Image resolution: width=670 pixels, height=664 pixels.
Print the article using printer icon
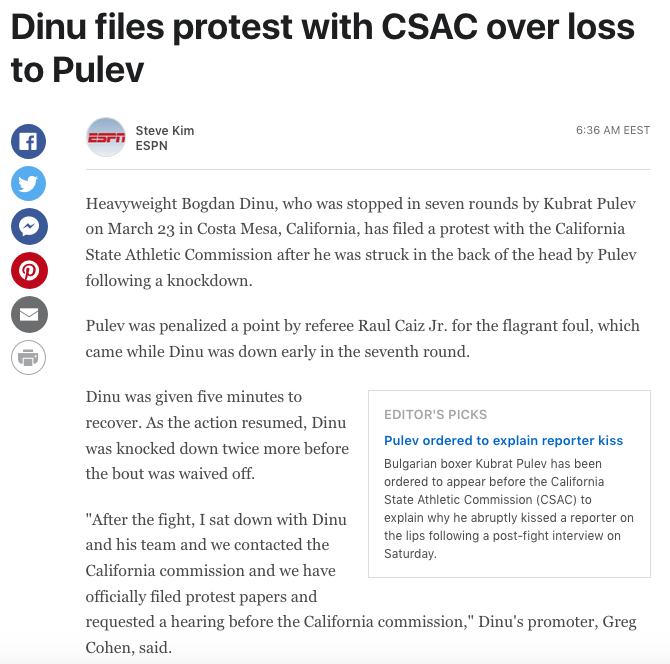tap(29, 357)
